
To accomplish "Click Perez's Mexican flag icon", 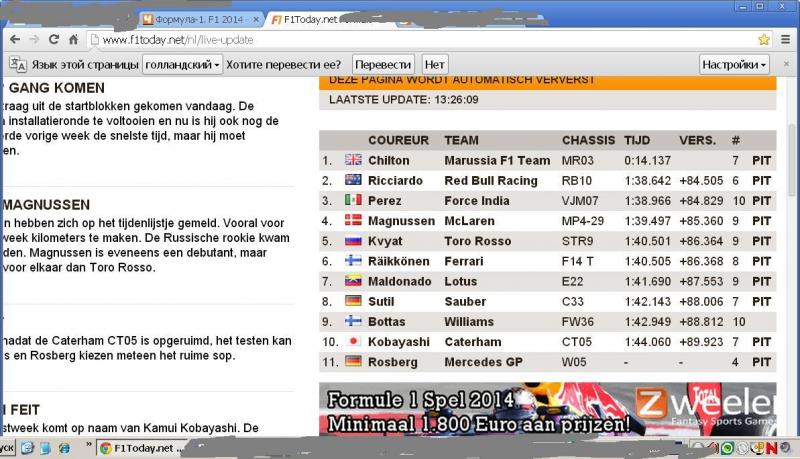I will [x=353, y=200].
